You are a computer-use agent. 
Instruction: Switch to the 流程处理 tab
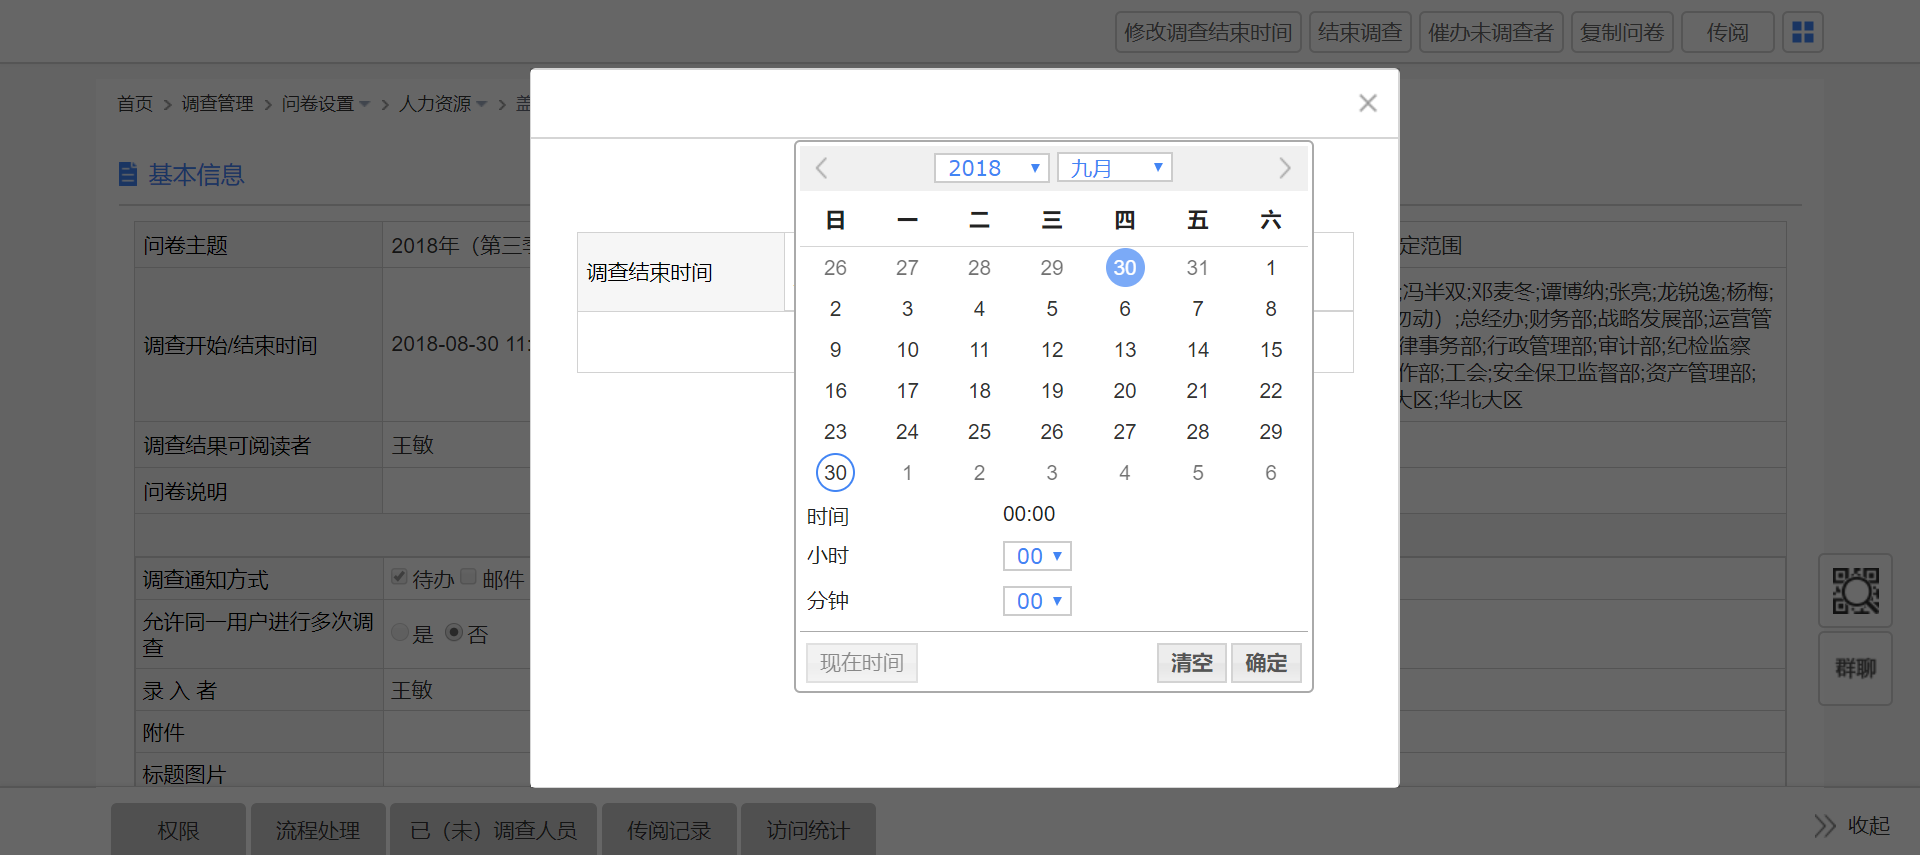(x=318, y=830)
